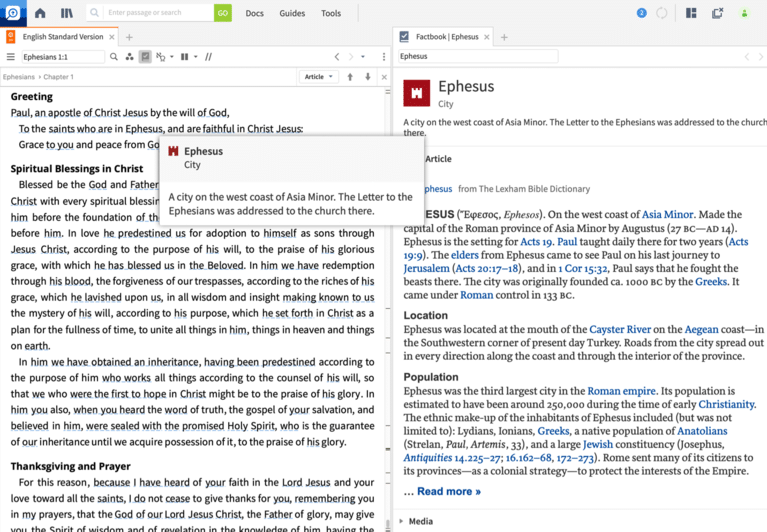Open the Guides menu
Image resolution: width=767 pixels, height=532 pixels.
coord(292,13)
